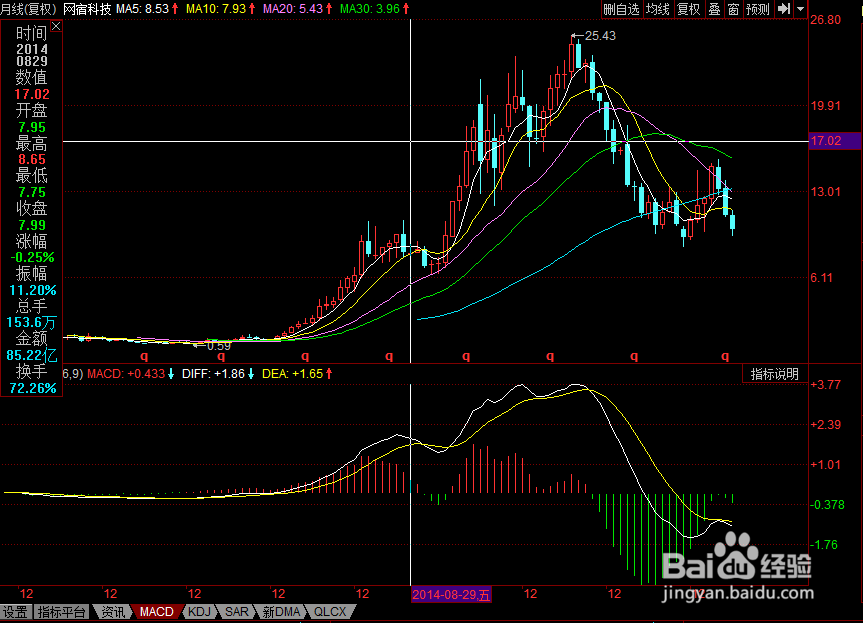Open 指标说明 indicator description

[x=774, y=374]
